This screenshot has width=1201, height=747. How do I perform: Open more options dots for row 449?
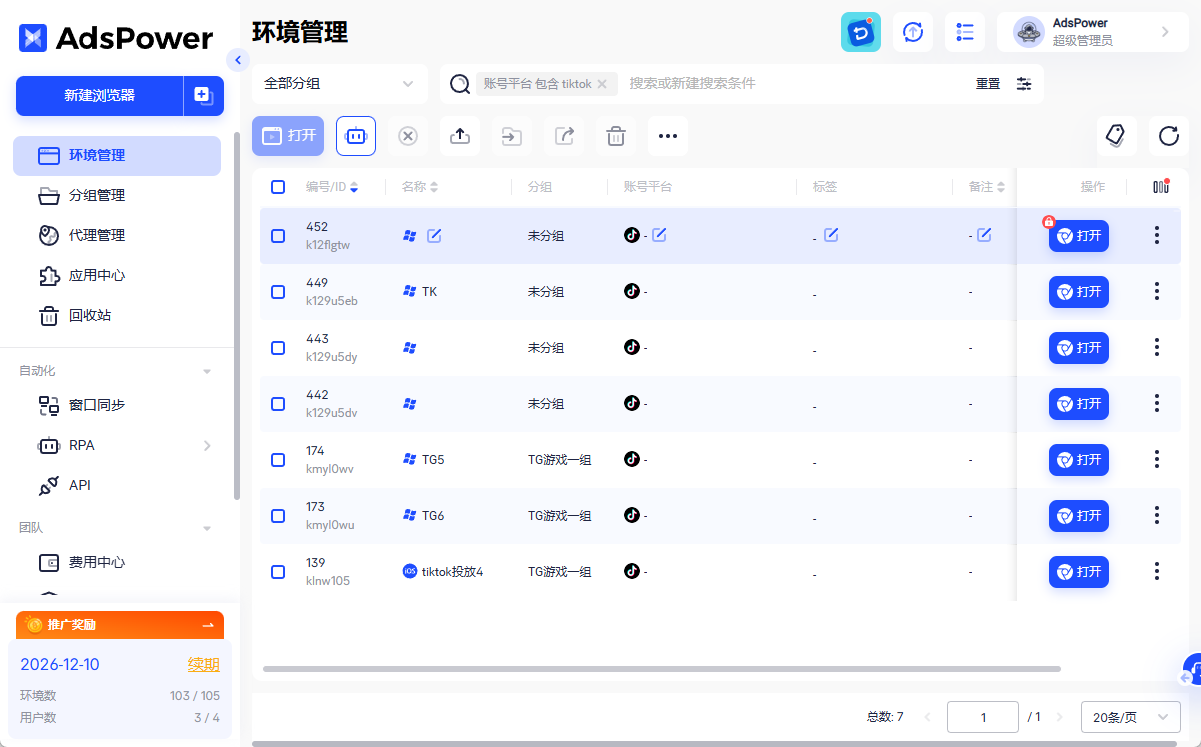pyautogui.click(x=1157, y=291)
